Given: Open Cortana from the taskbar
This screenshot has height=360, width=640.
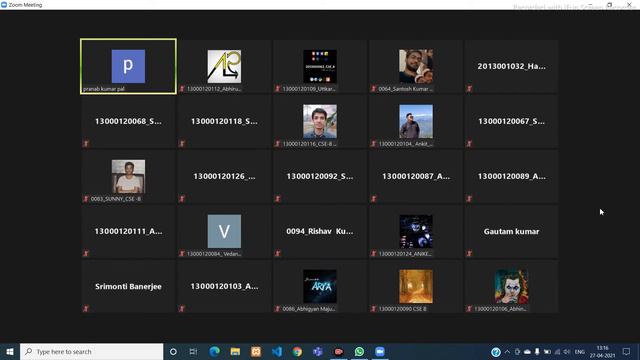Looking at the screenshot, I should click(x=173, y=351).
